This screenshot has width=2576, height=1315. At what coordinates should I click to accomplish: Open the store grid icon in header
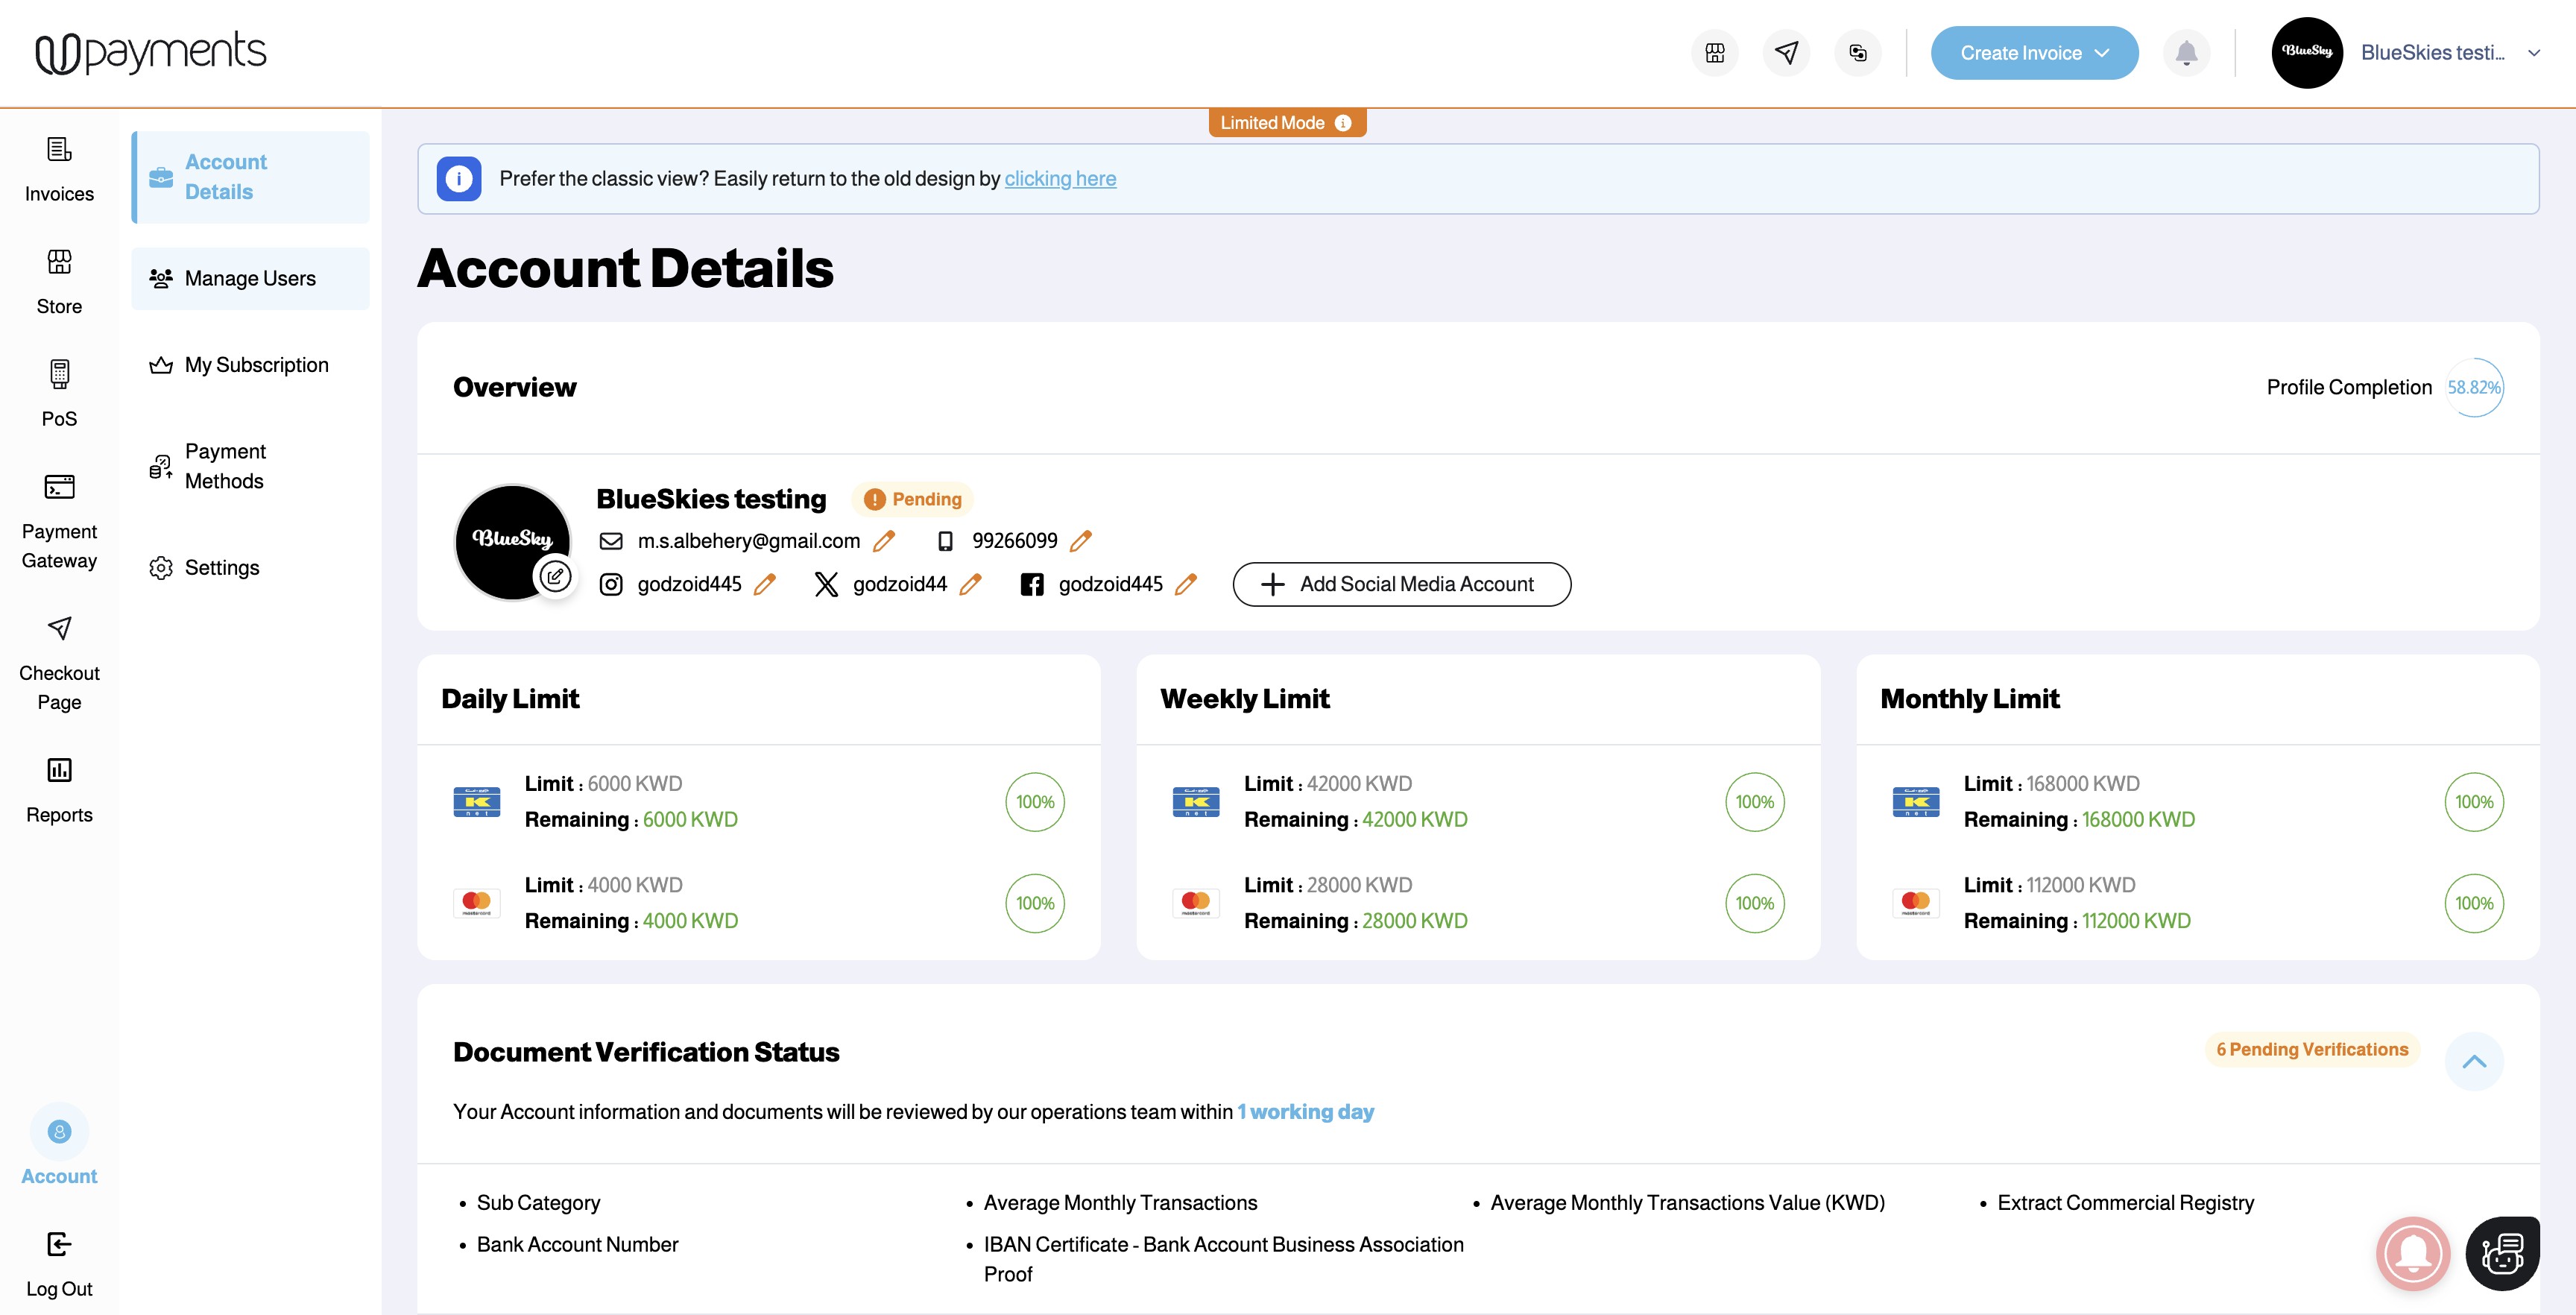click(1715, 53)
